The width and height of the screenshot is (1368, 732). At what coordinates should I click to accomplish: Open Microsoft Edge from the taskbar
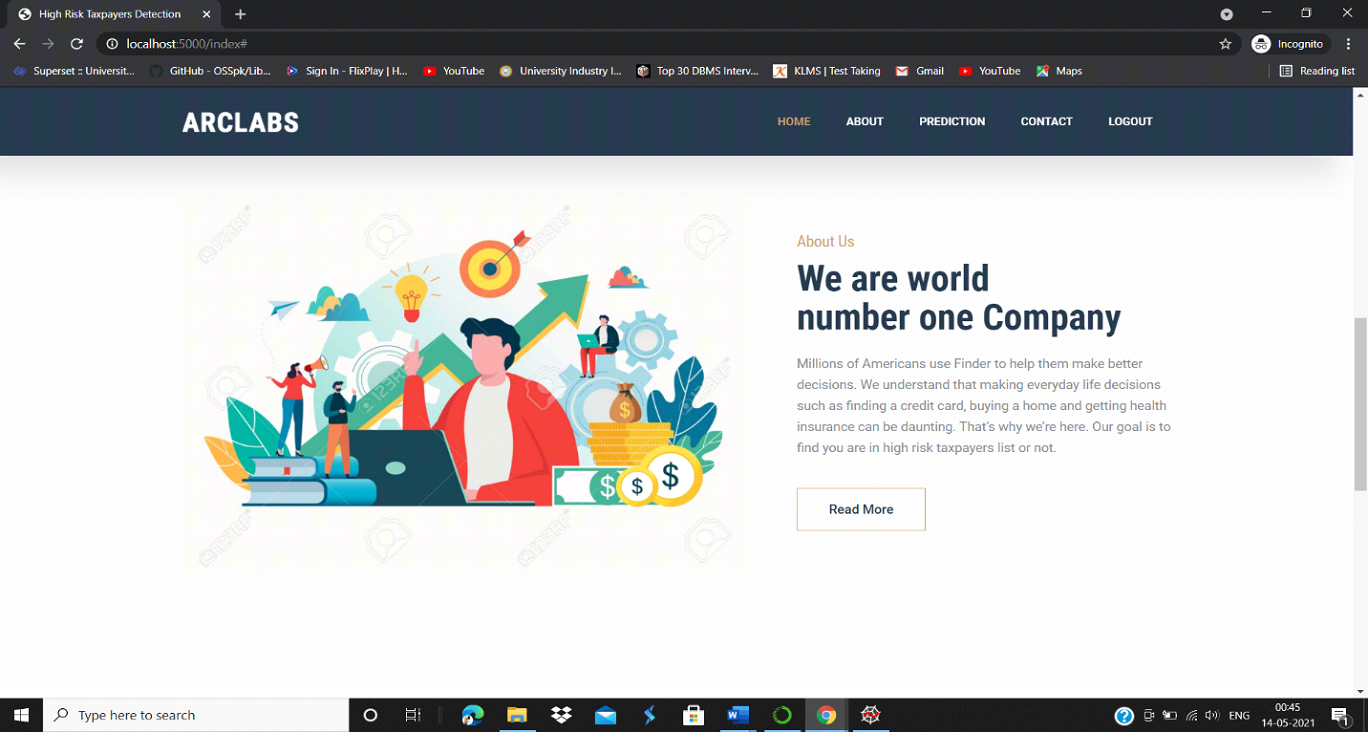coord(473,715)
